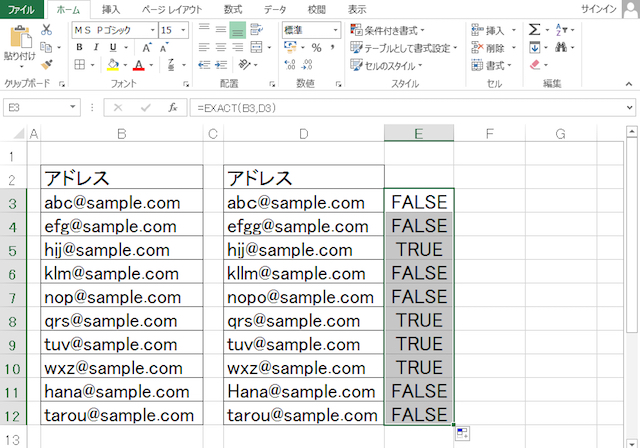Open 条件付き書式 conditional formatting

[387, 30]
